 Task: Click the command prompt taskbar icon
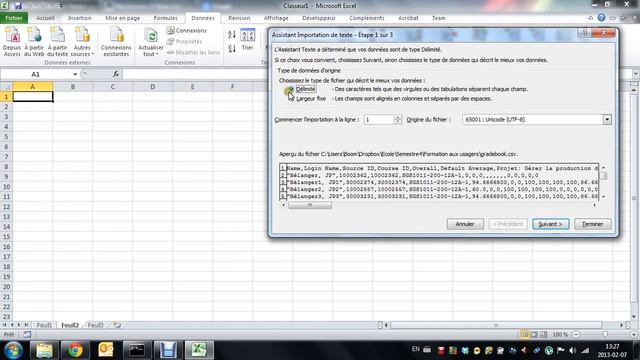click(137, 350)
